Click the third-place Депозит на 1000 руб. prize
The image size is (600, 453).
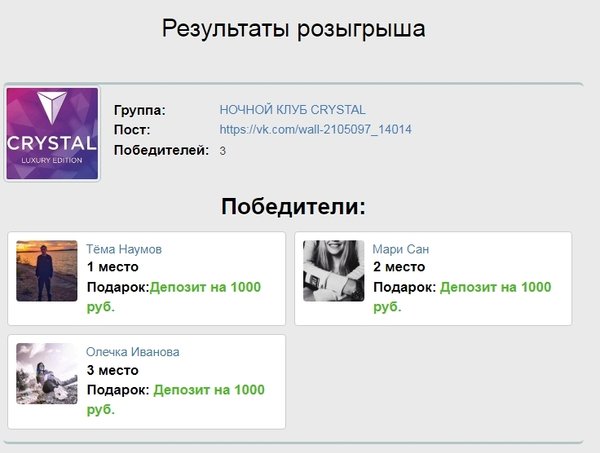(x=176, y=399)
